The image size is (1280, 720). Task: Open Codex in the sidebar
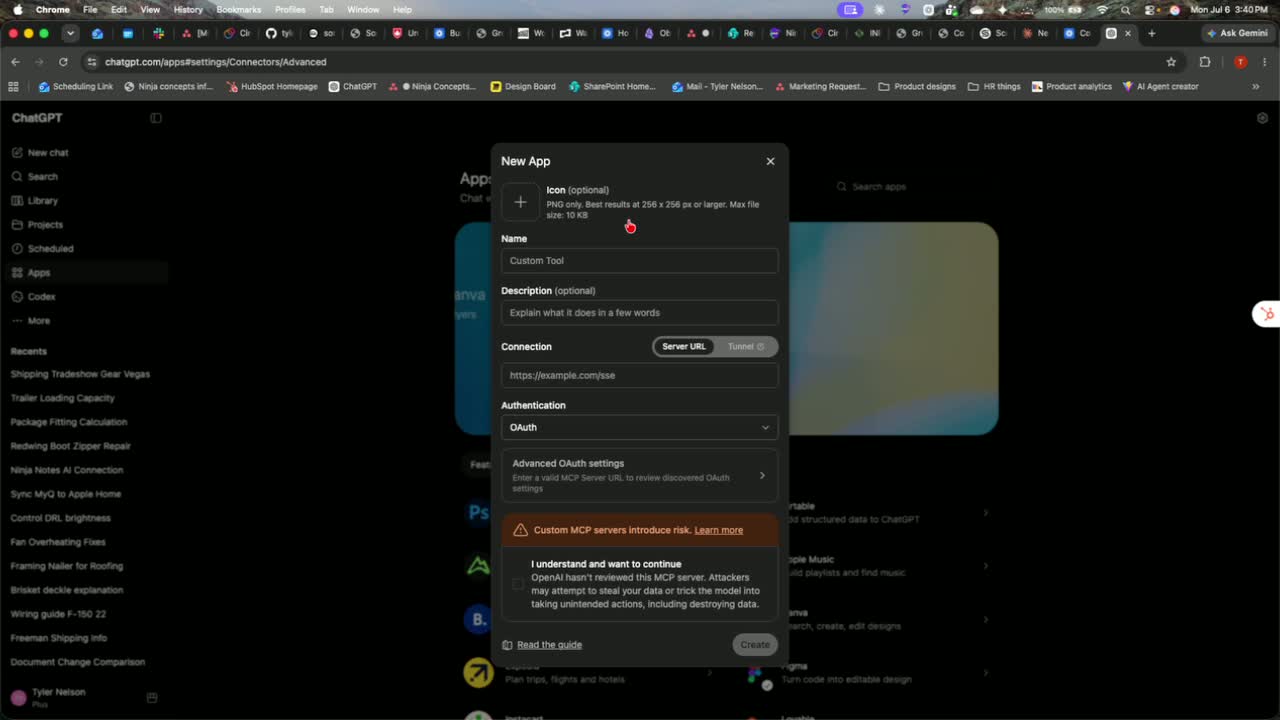42,297
